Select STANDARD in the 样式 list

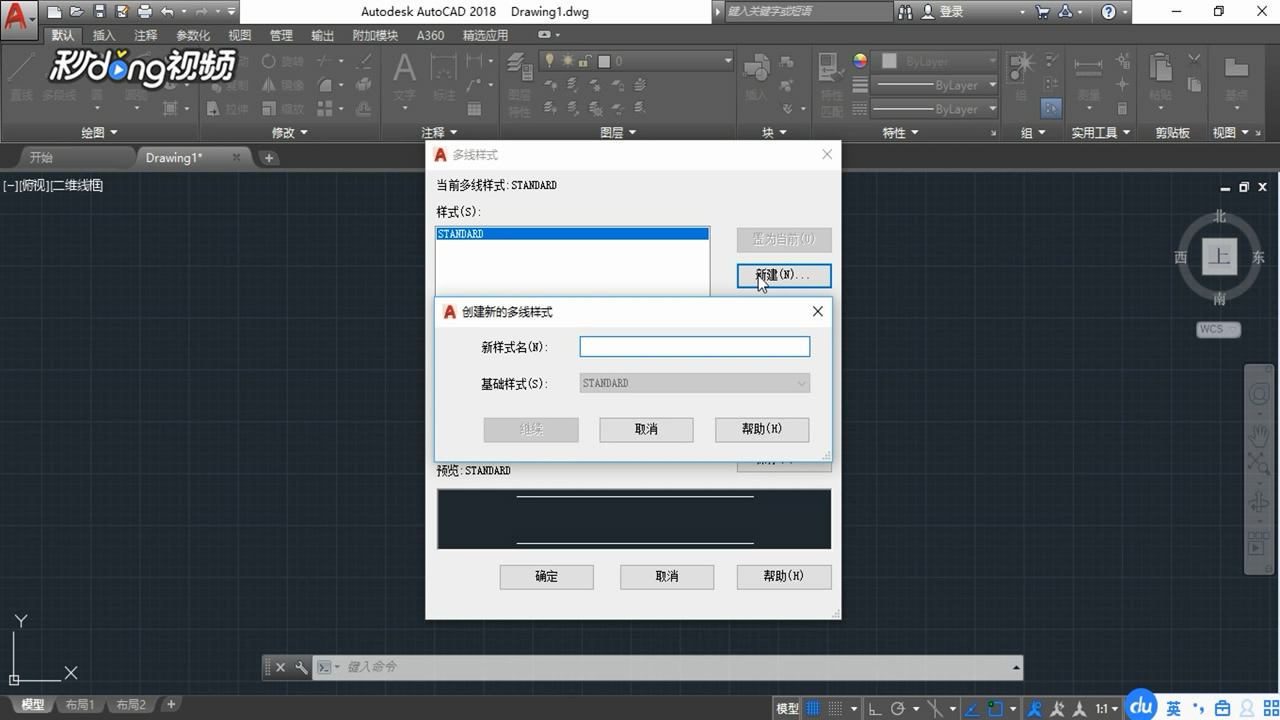[x=572, y=234]
